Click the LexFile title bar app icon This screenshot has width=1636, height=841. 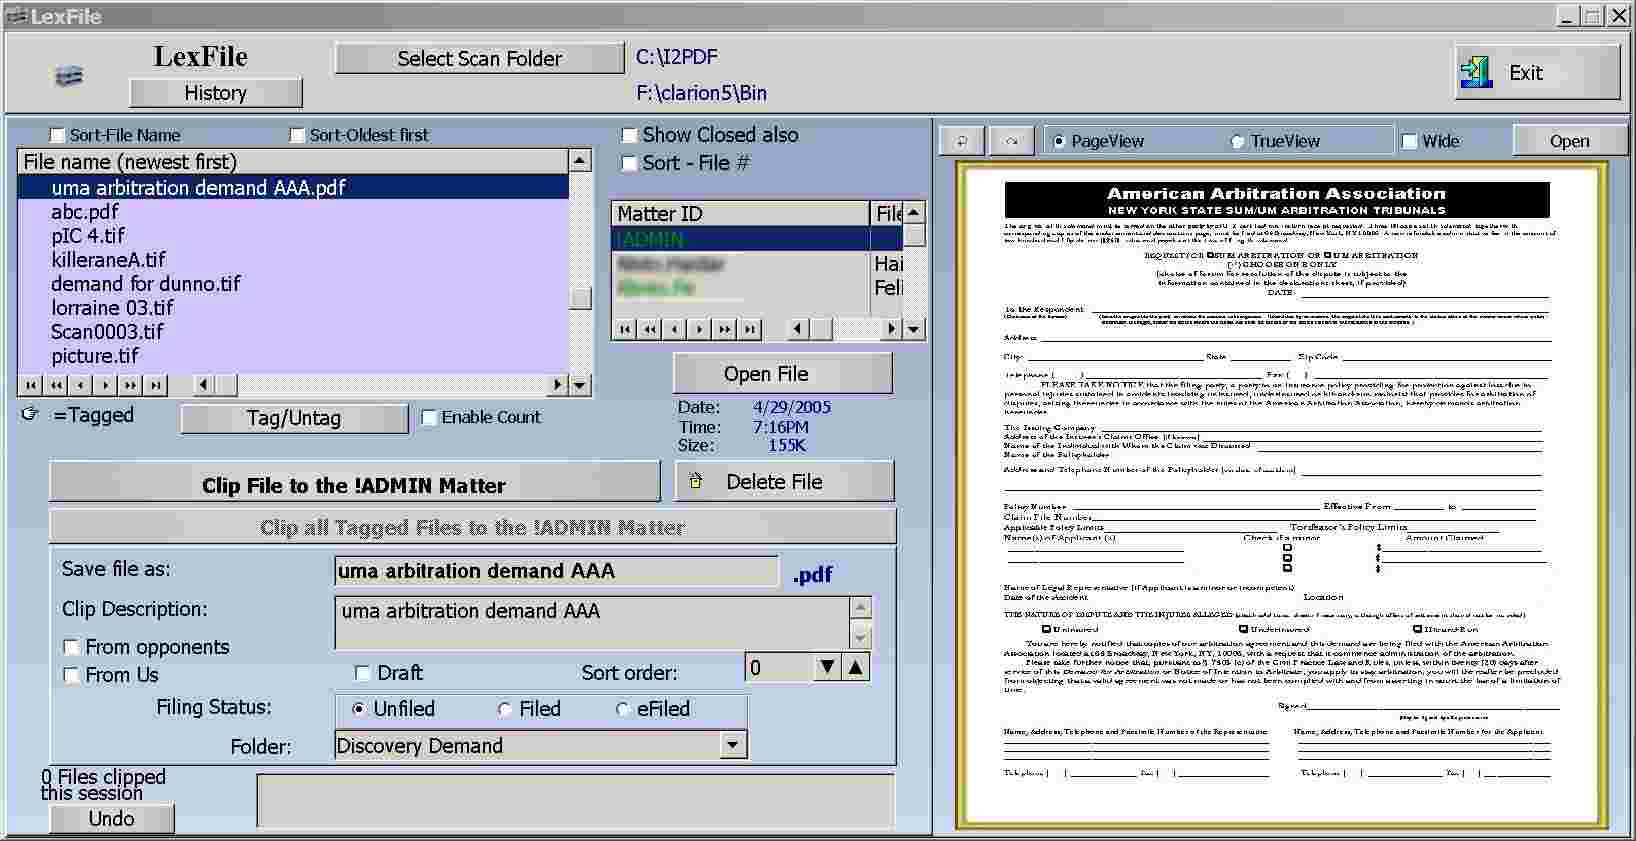(x=15, y=16)
